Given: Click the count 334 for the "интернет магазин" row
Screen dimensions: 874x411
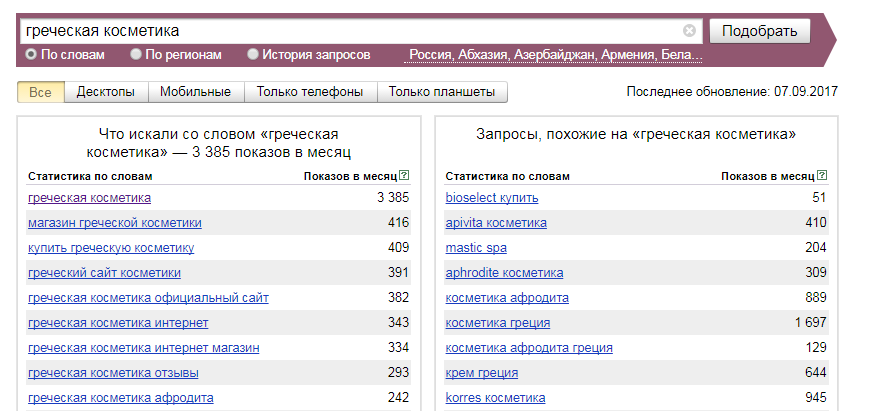Looking at the screenshot, I should point(399,347).
